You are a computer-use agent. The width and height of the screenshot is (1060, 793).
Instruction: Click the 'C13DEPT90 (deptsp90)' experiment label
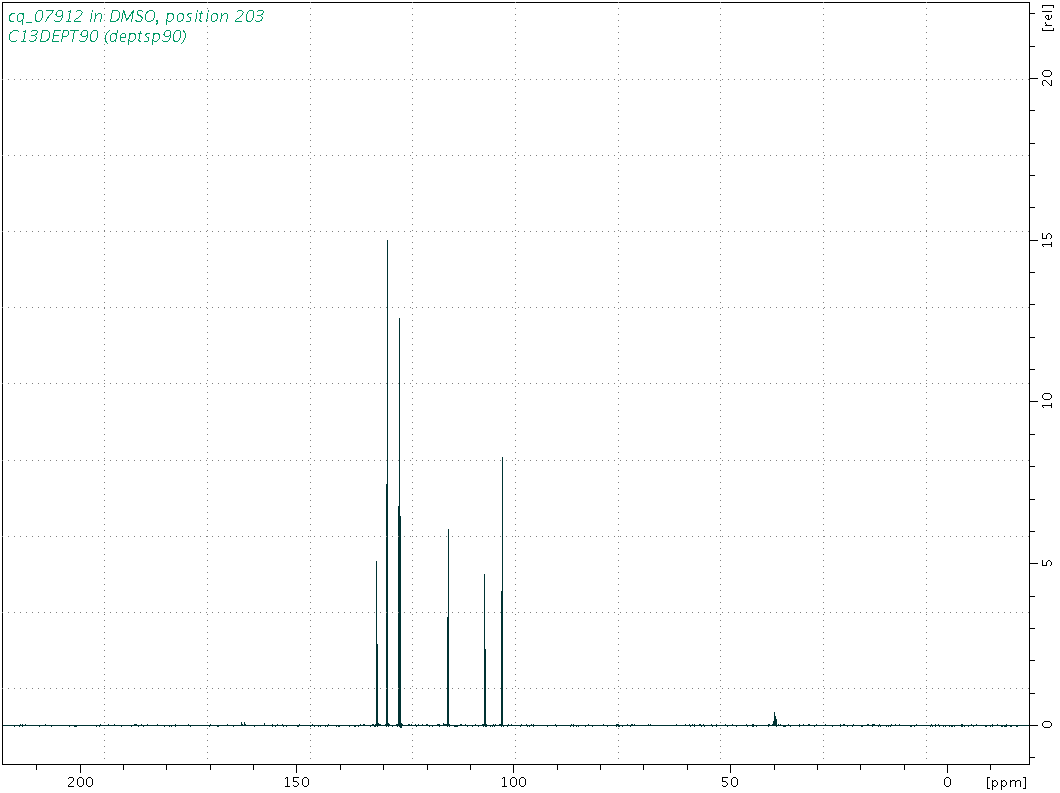click(97, 37)
